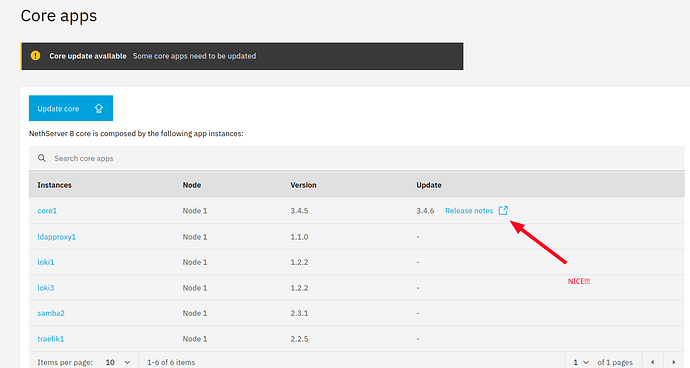Select the core1 version 3.4.5 cell

tap(299, 211)
